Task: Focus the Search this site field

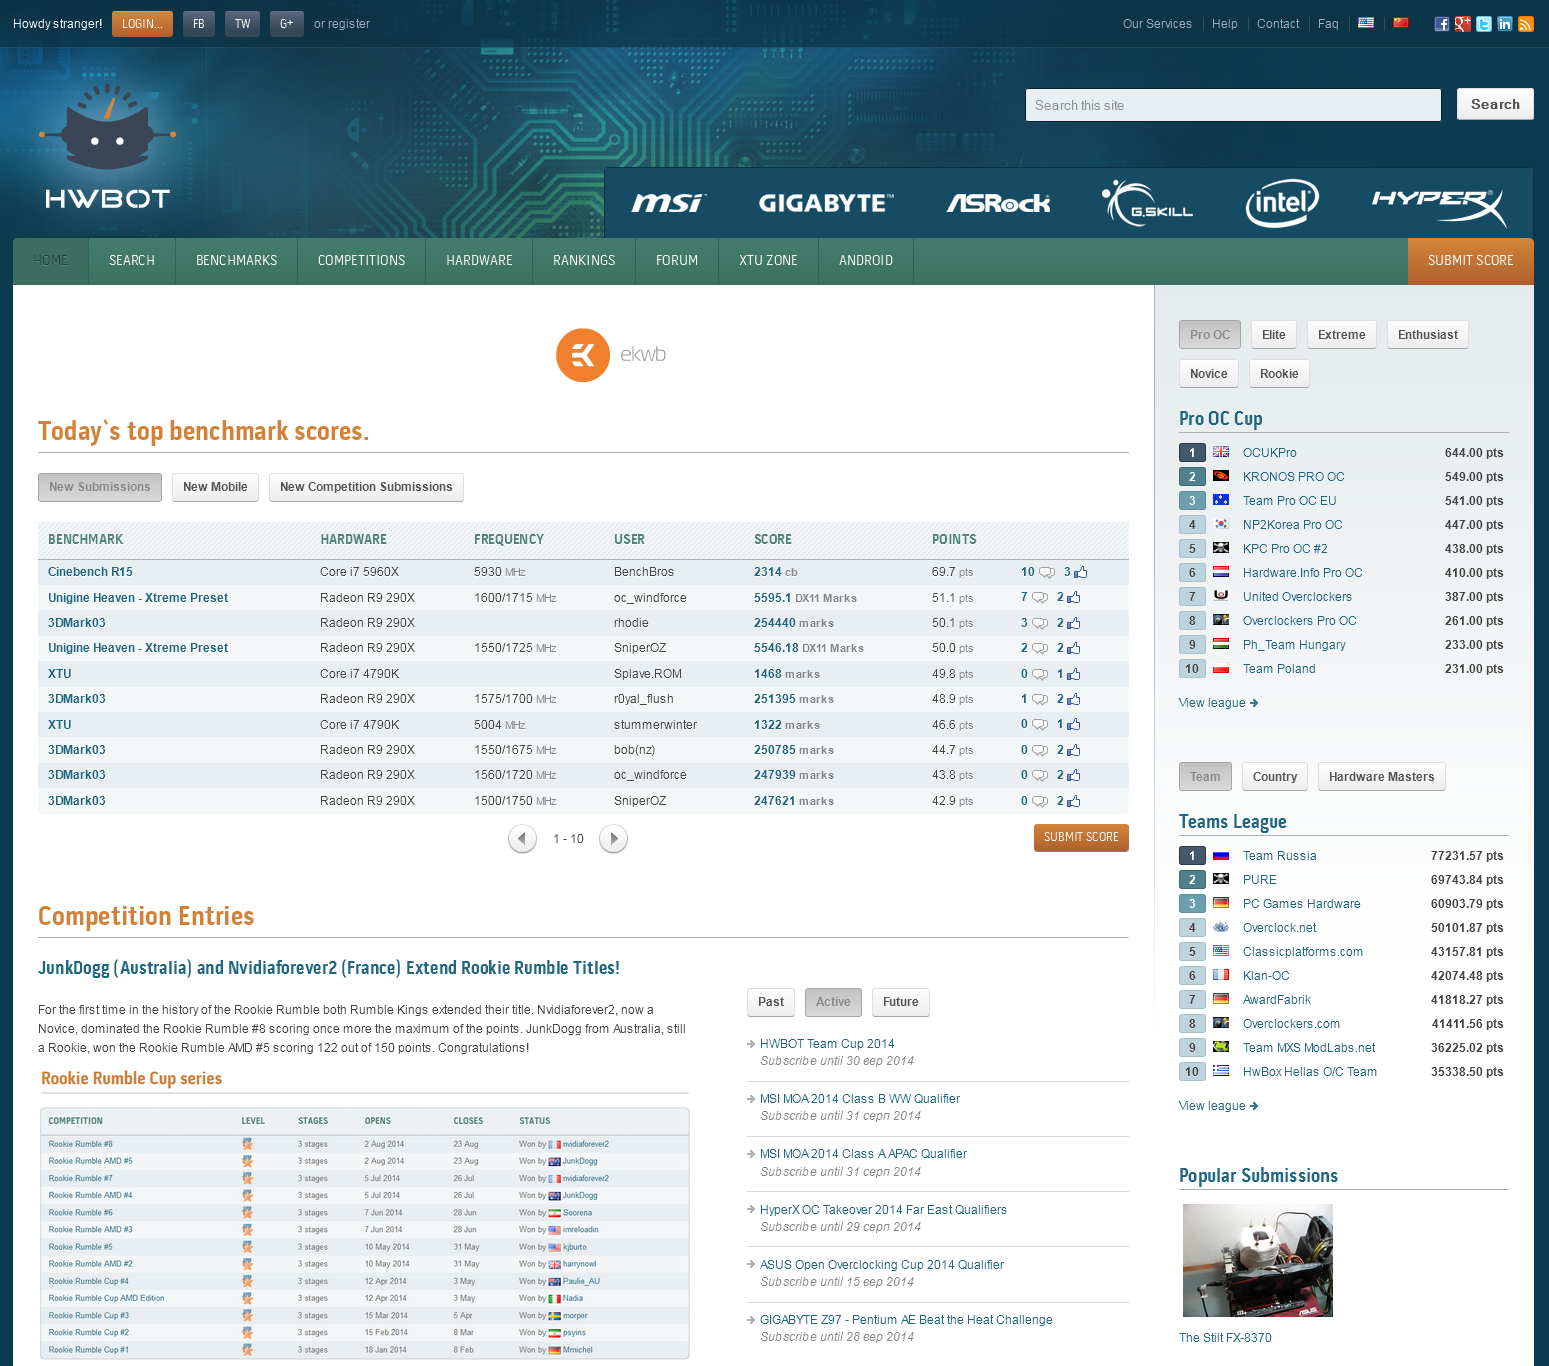Action: point(1233,105)
